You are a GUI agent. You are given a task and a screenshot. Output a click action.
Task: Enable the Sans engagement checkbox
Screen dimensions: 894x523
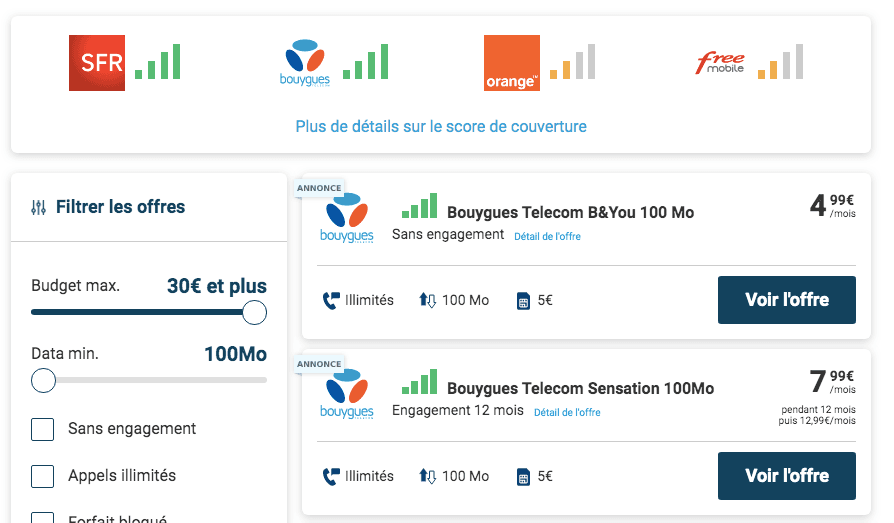point(43,429)
